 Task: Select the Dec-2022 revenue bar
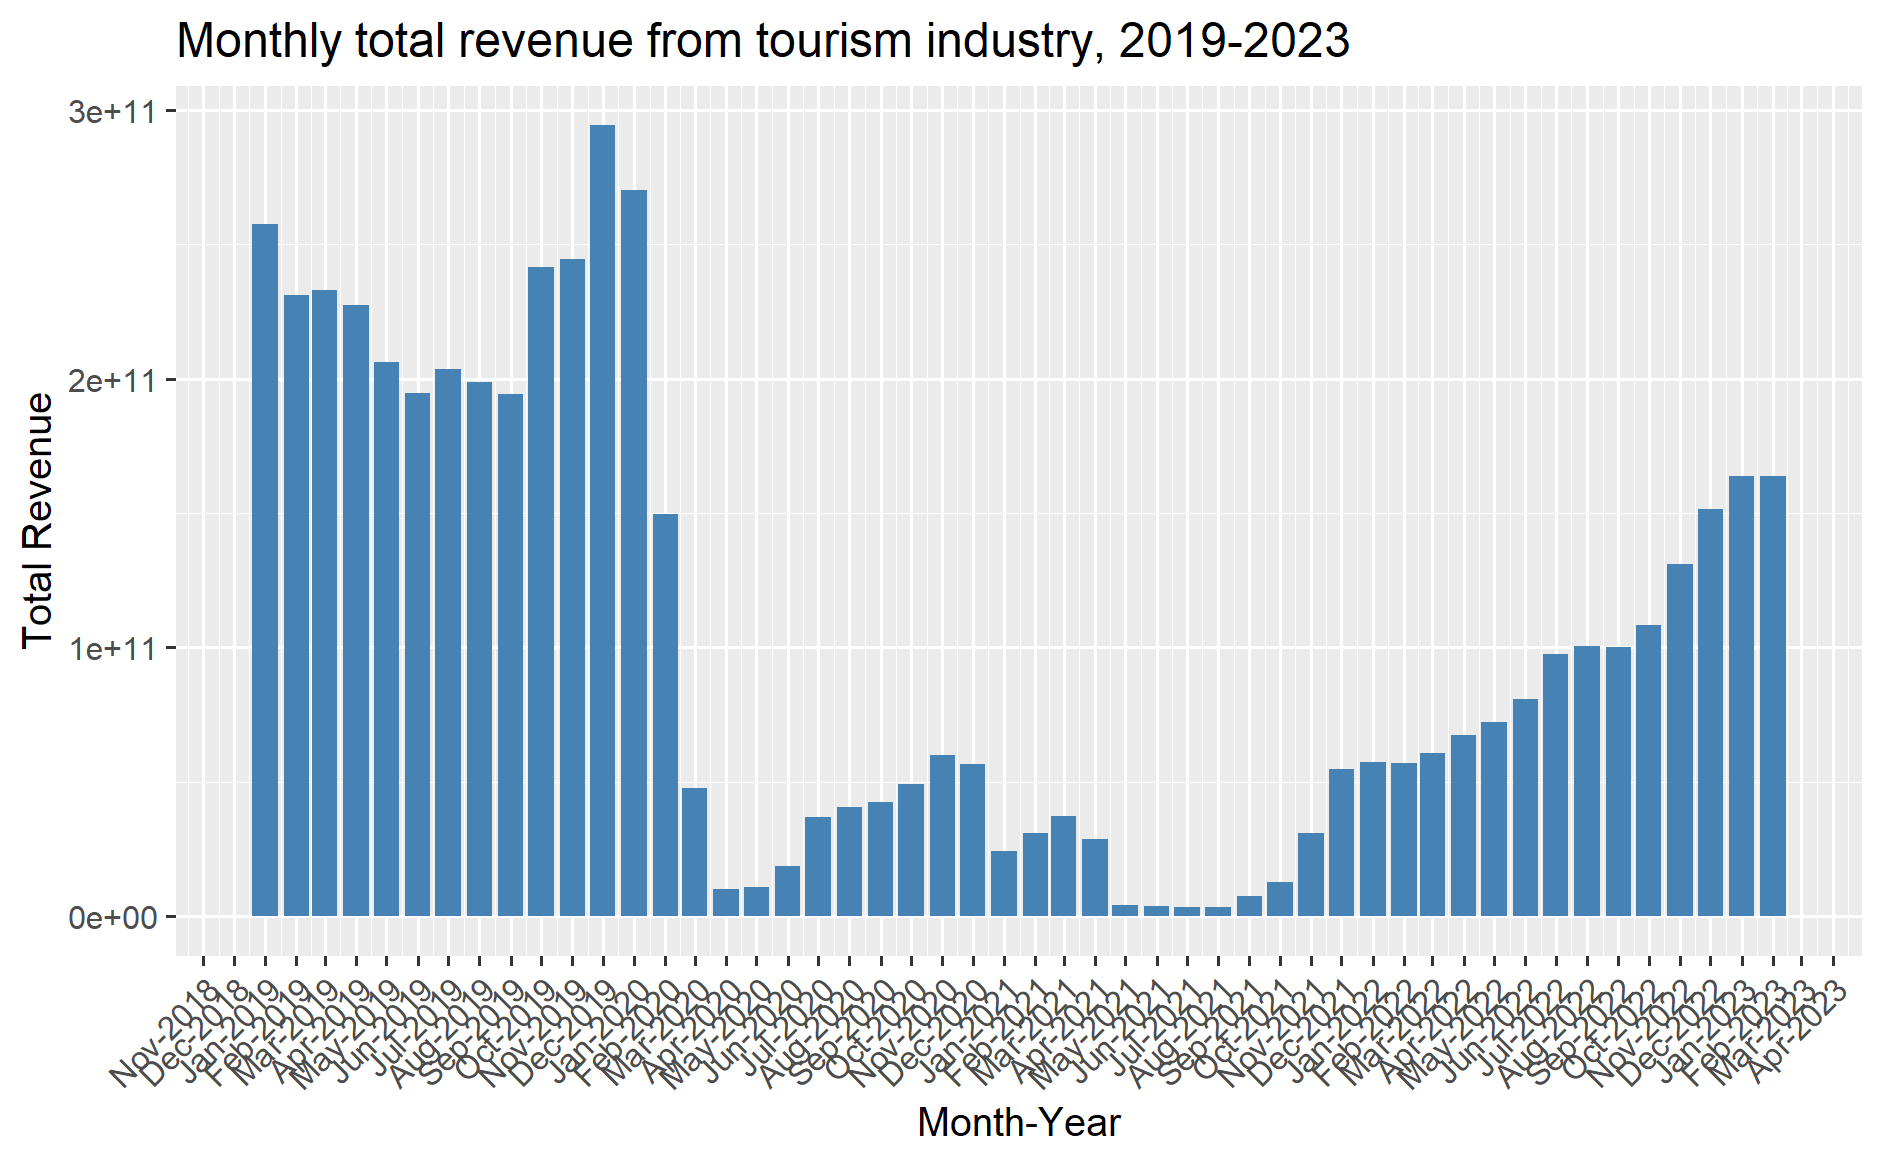(1711, 712)
